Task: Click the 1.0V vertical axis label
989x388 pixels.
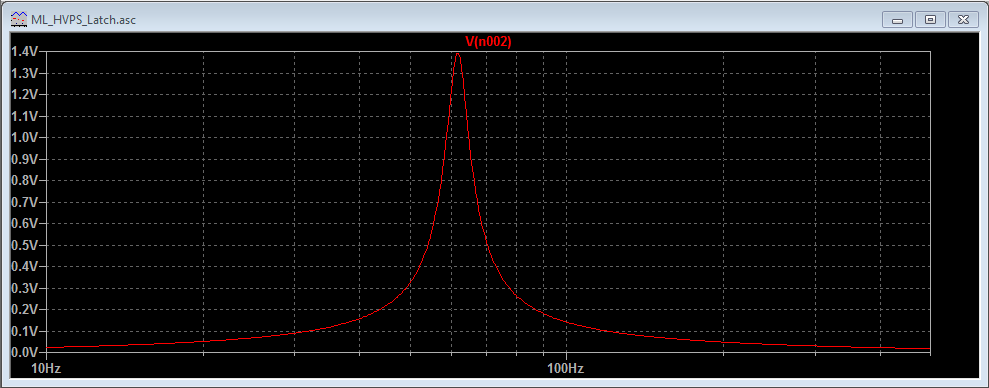Action: click(x=25, y=138)
